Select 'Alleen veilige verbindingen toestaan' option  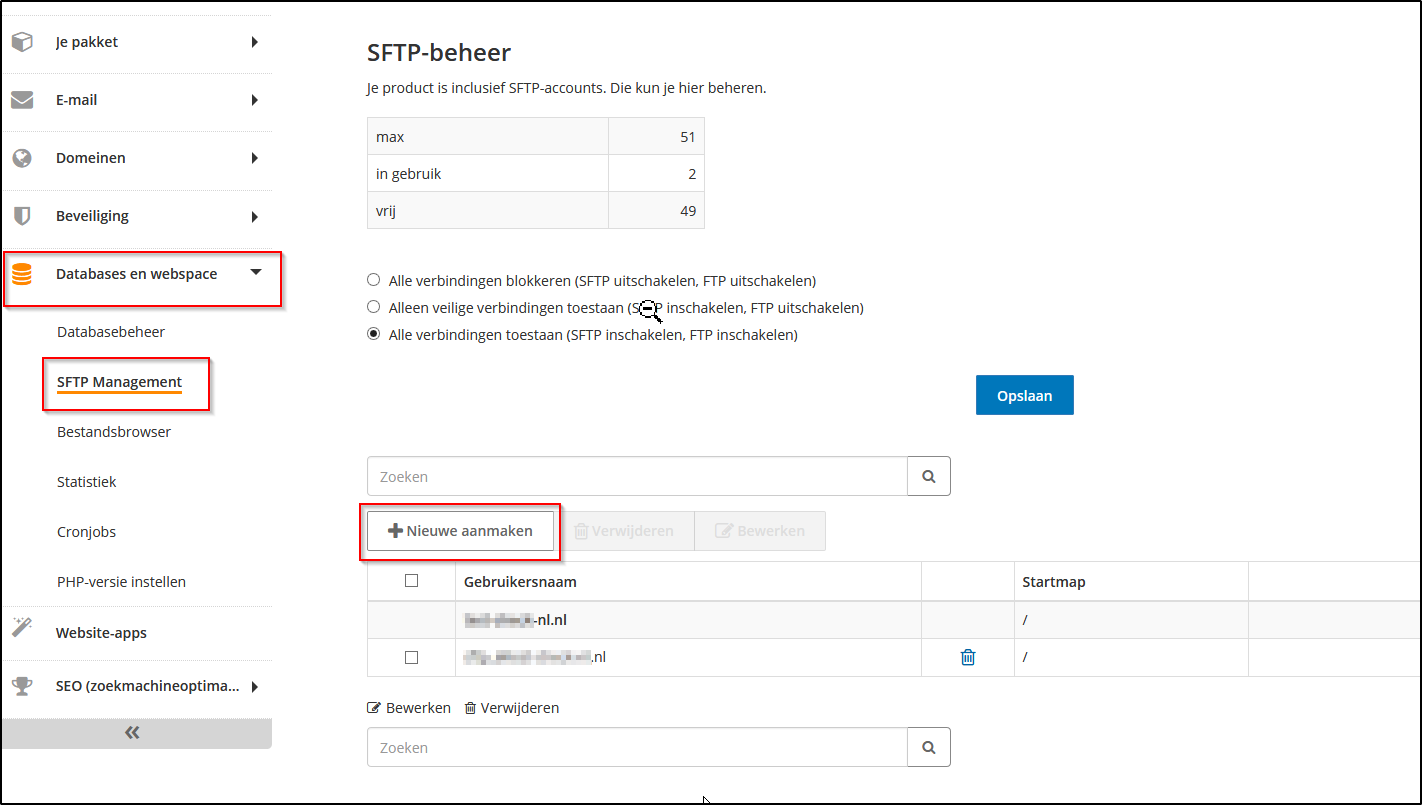(374, 307)
